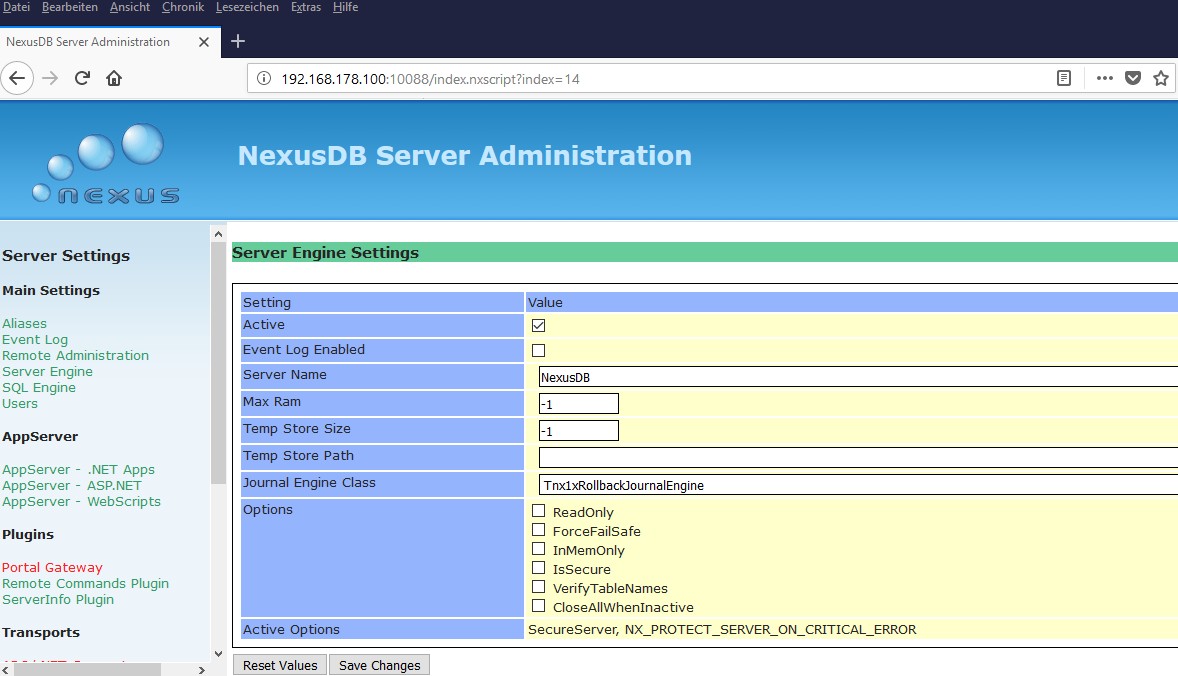Open the Portal Gateway plugin link

(52, 567)
